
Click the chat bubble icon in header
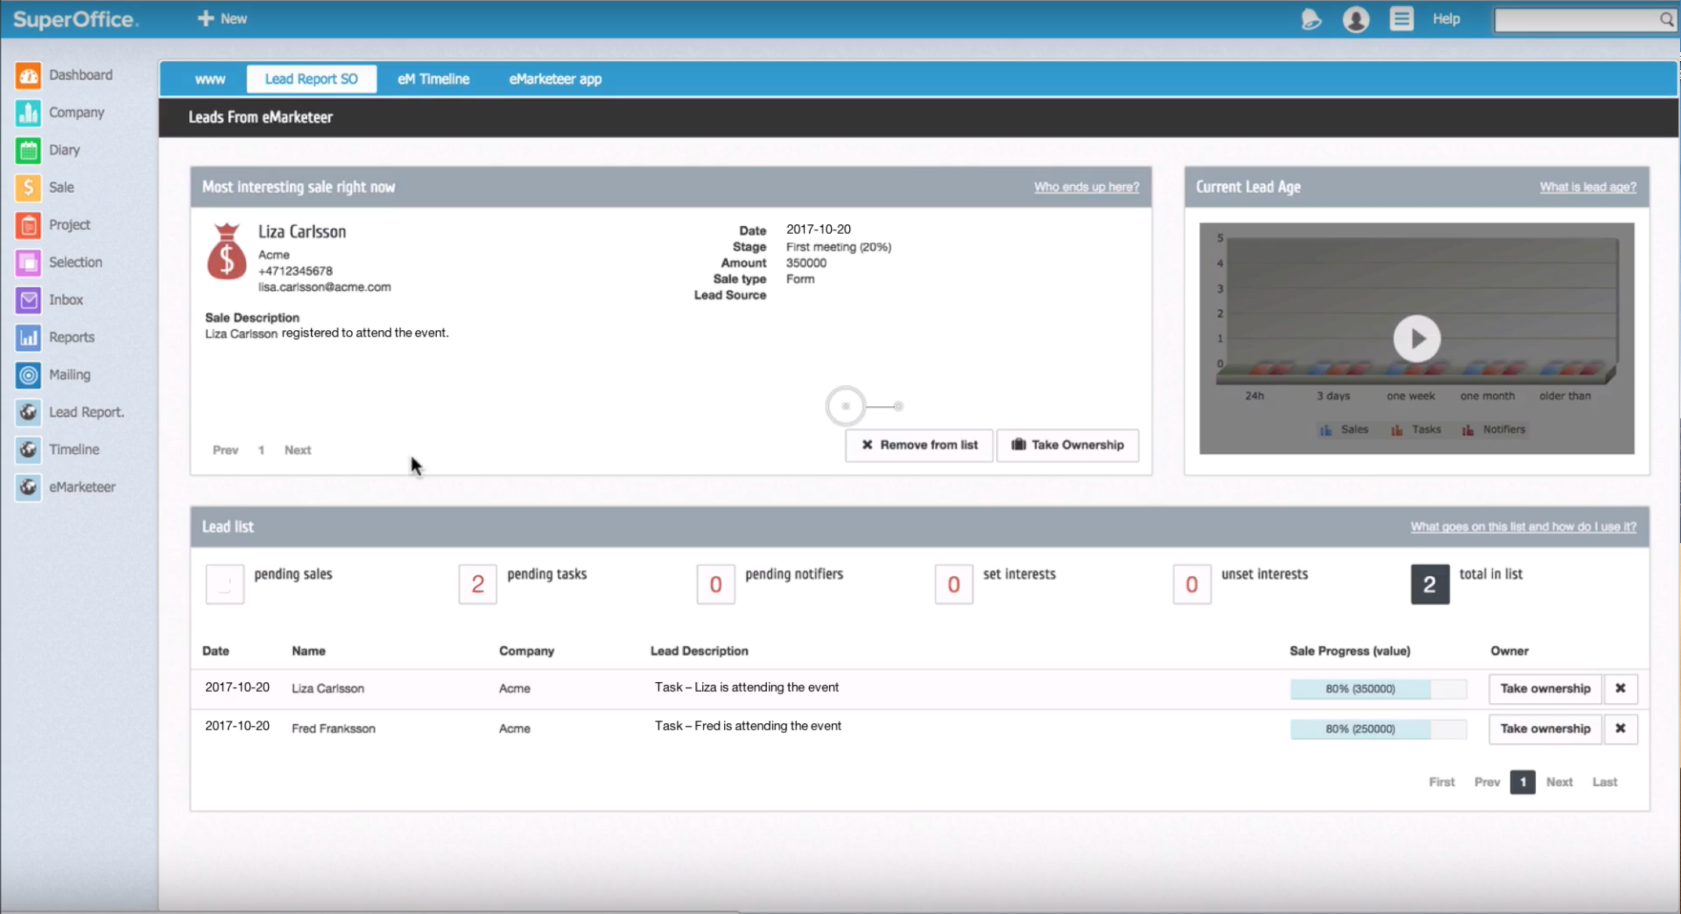(x=1311, y=19)
